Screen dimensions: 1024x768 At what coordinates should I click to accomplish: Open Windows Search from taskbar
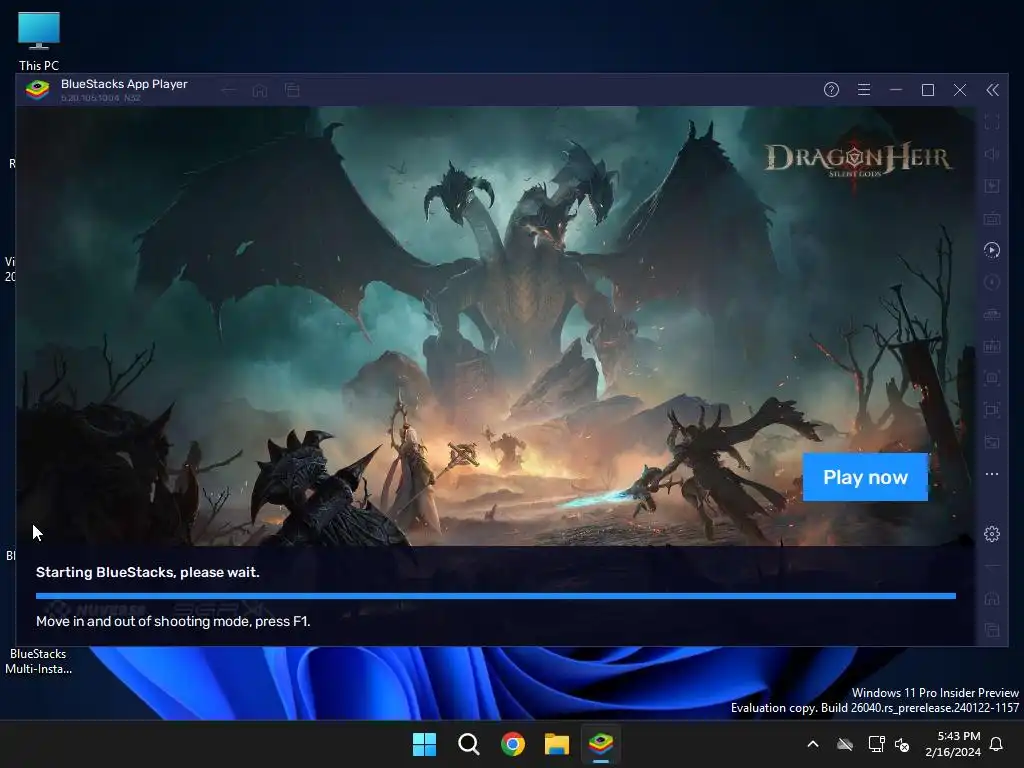[x=468, y=744]
